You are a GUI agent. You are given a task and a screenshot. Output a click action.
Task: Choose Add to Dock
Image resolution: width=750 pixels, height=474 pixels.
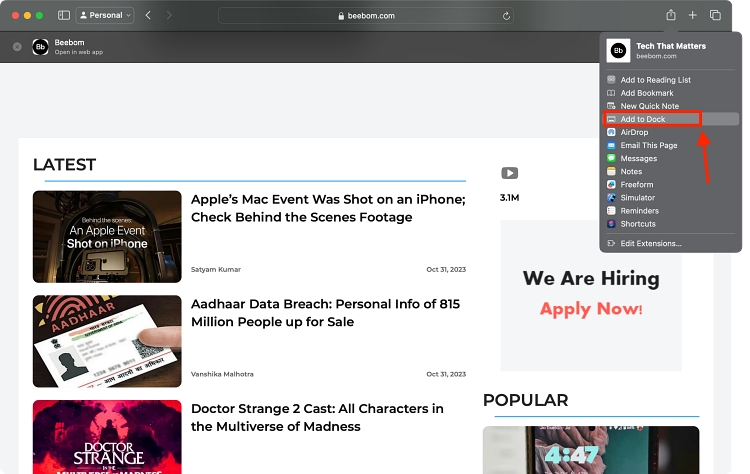coord(671,119)
